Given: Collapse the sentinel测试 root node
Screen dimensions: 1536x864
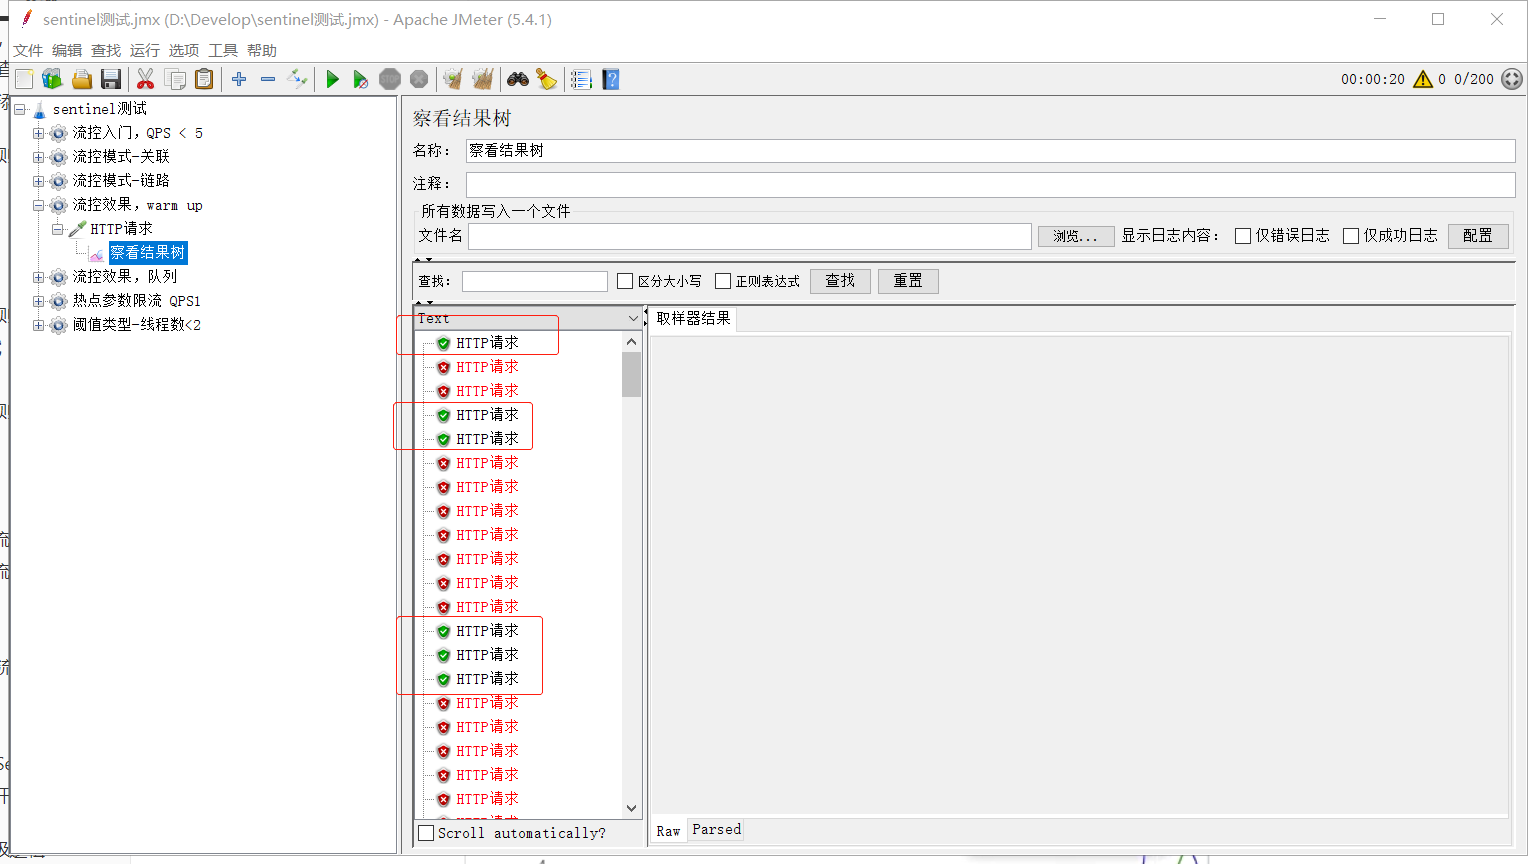Looking at the screenshot, I should 20,109.
